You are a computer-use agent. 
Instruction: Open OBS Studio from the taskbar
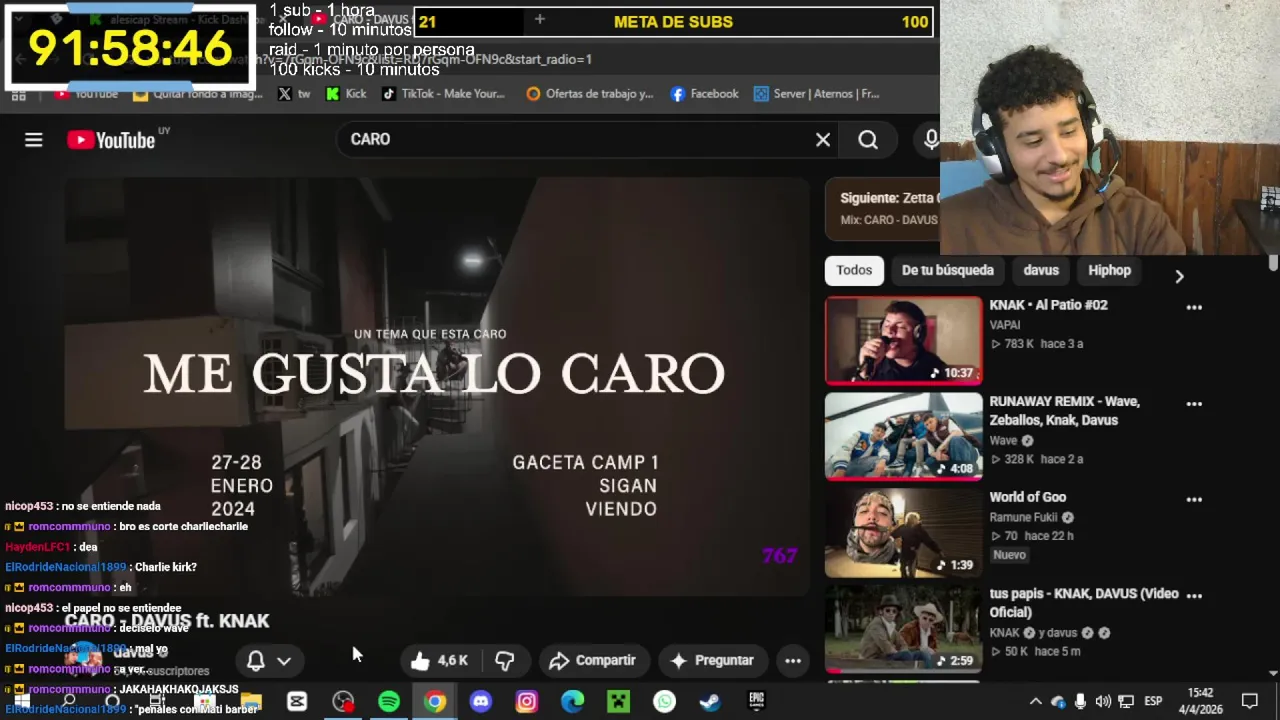pyautogui.click(x=343, y=702)
